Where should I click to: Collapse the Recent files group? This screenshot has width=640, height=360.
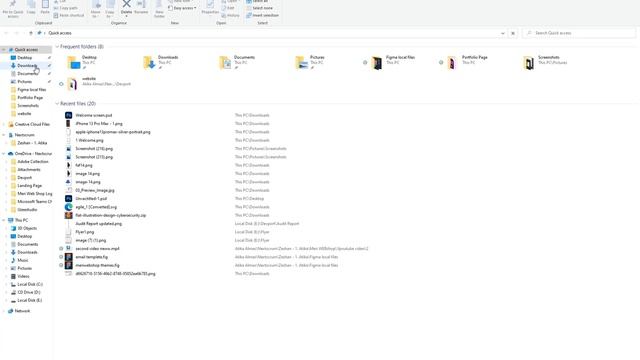(57, 104)
